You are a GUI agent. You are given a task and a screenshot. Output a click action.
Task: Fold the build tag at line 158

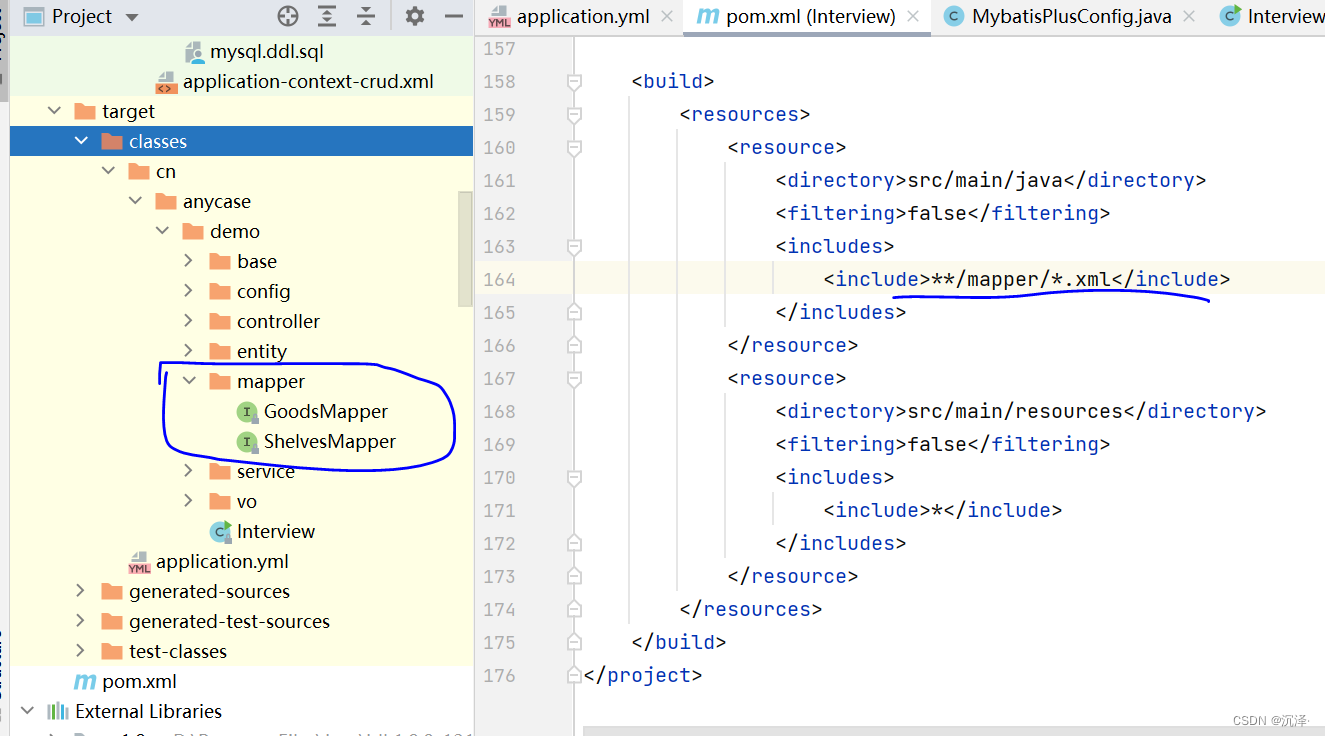(574, 82)
